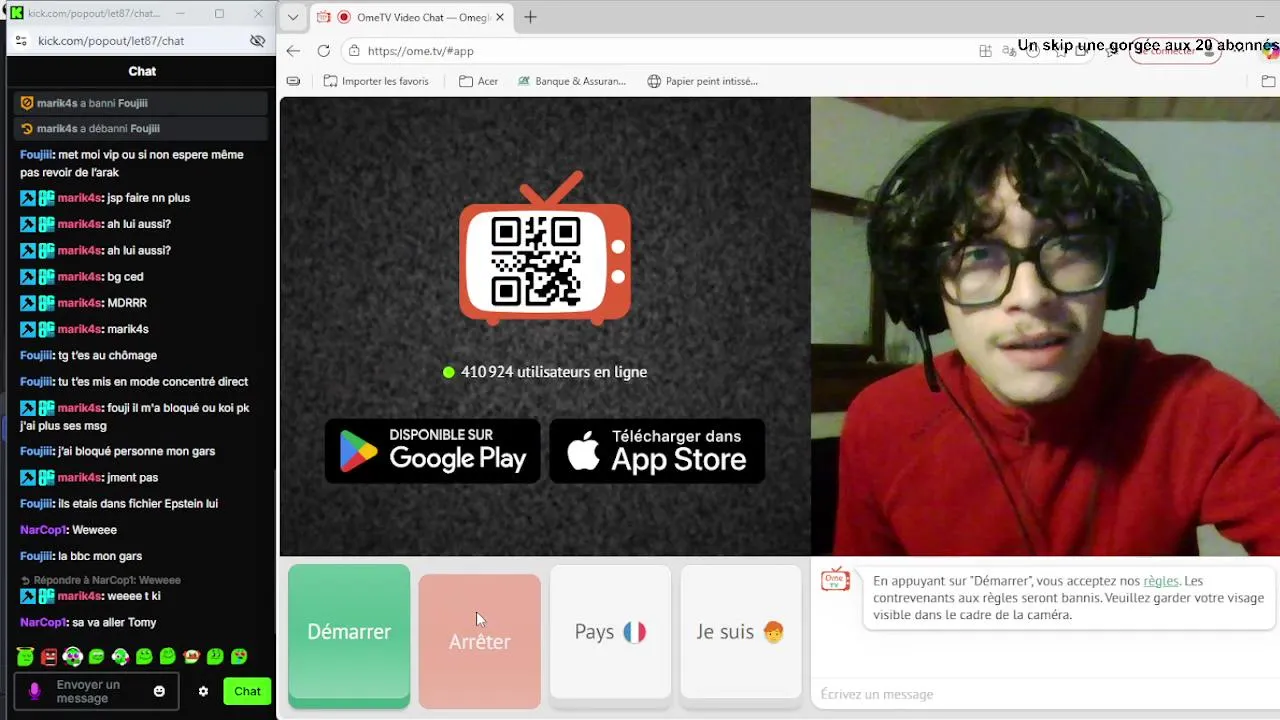Click the message 'jment pas' from marik4s
The height and width of the screenshot is (720, 1280).
(x=89, y=477)
